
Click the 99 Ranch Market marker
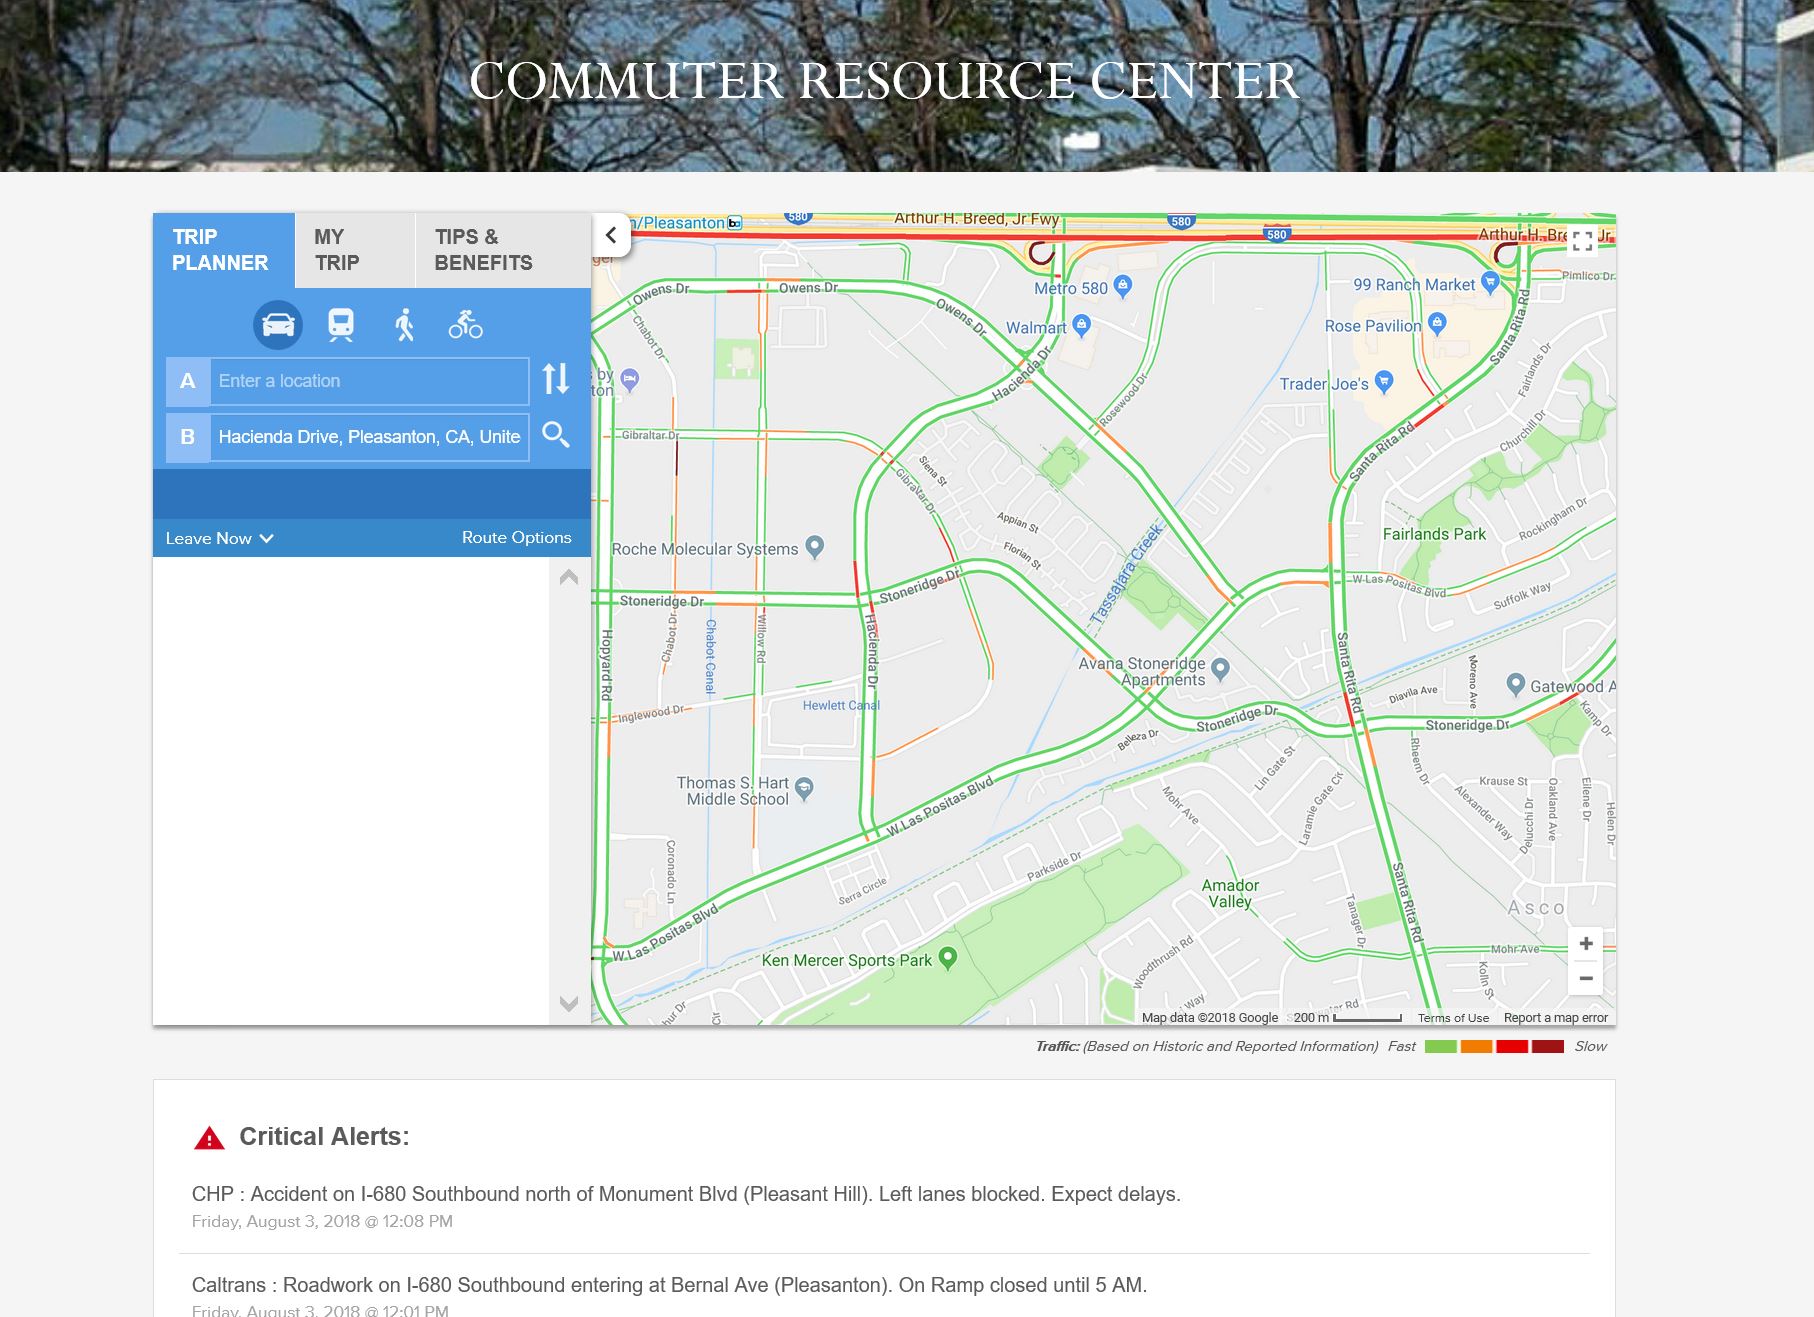point(1490,282)
